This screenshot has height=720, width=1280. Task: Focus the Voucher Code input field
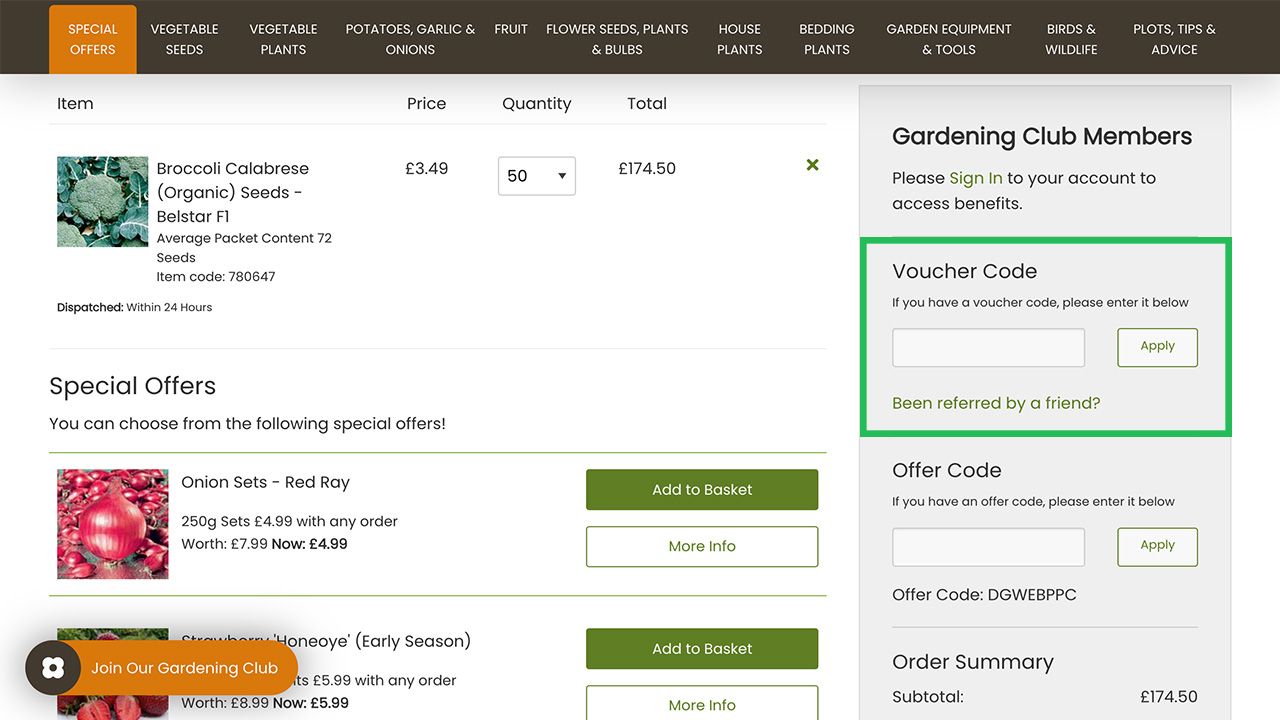point(988,347)
